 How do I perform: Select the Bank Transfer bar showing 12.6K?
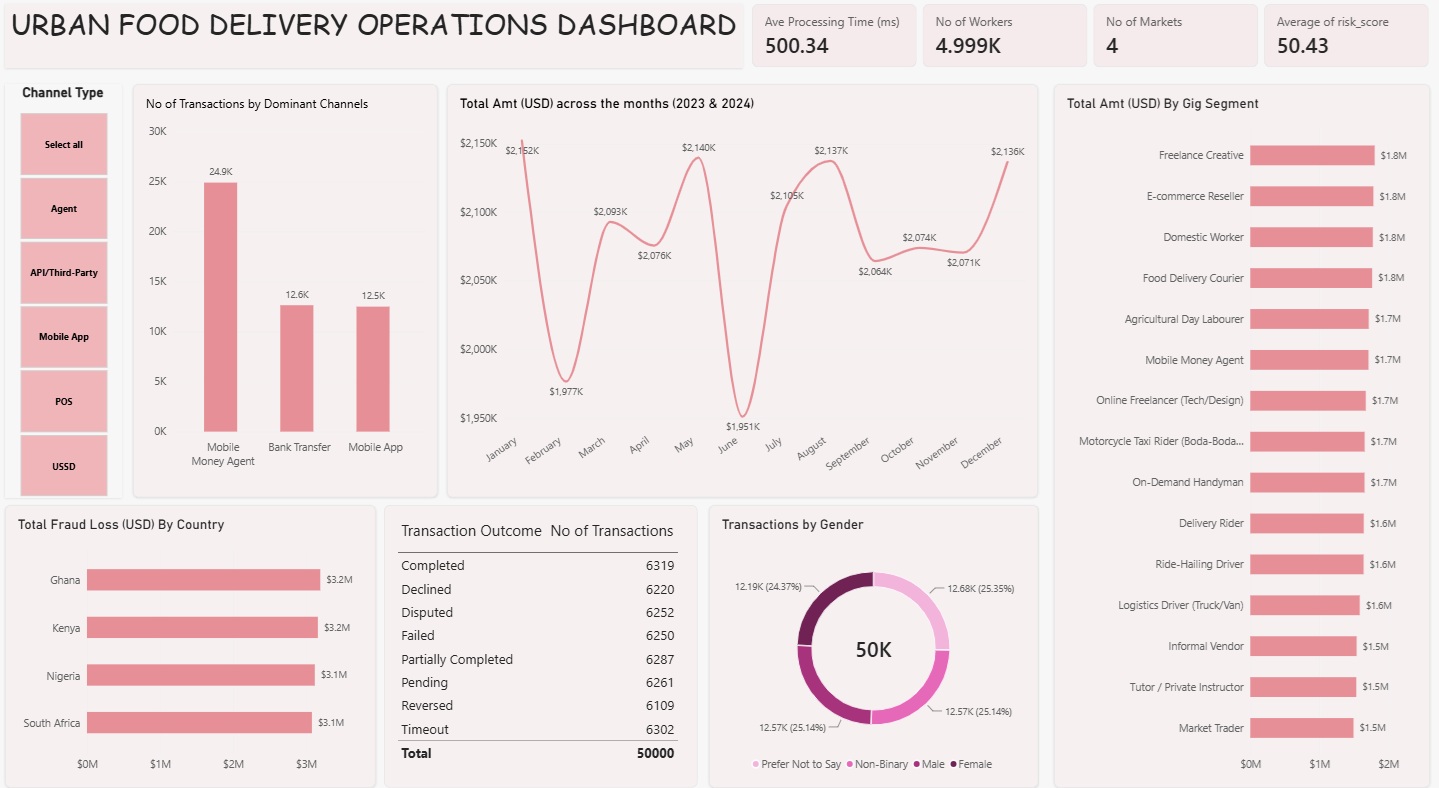pos(297,368)
